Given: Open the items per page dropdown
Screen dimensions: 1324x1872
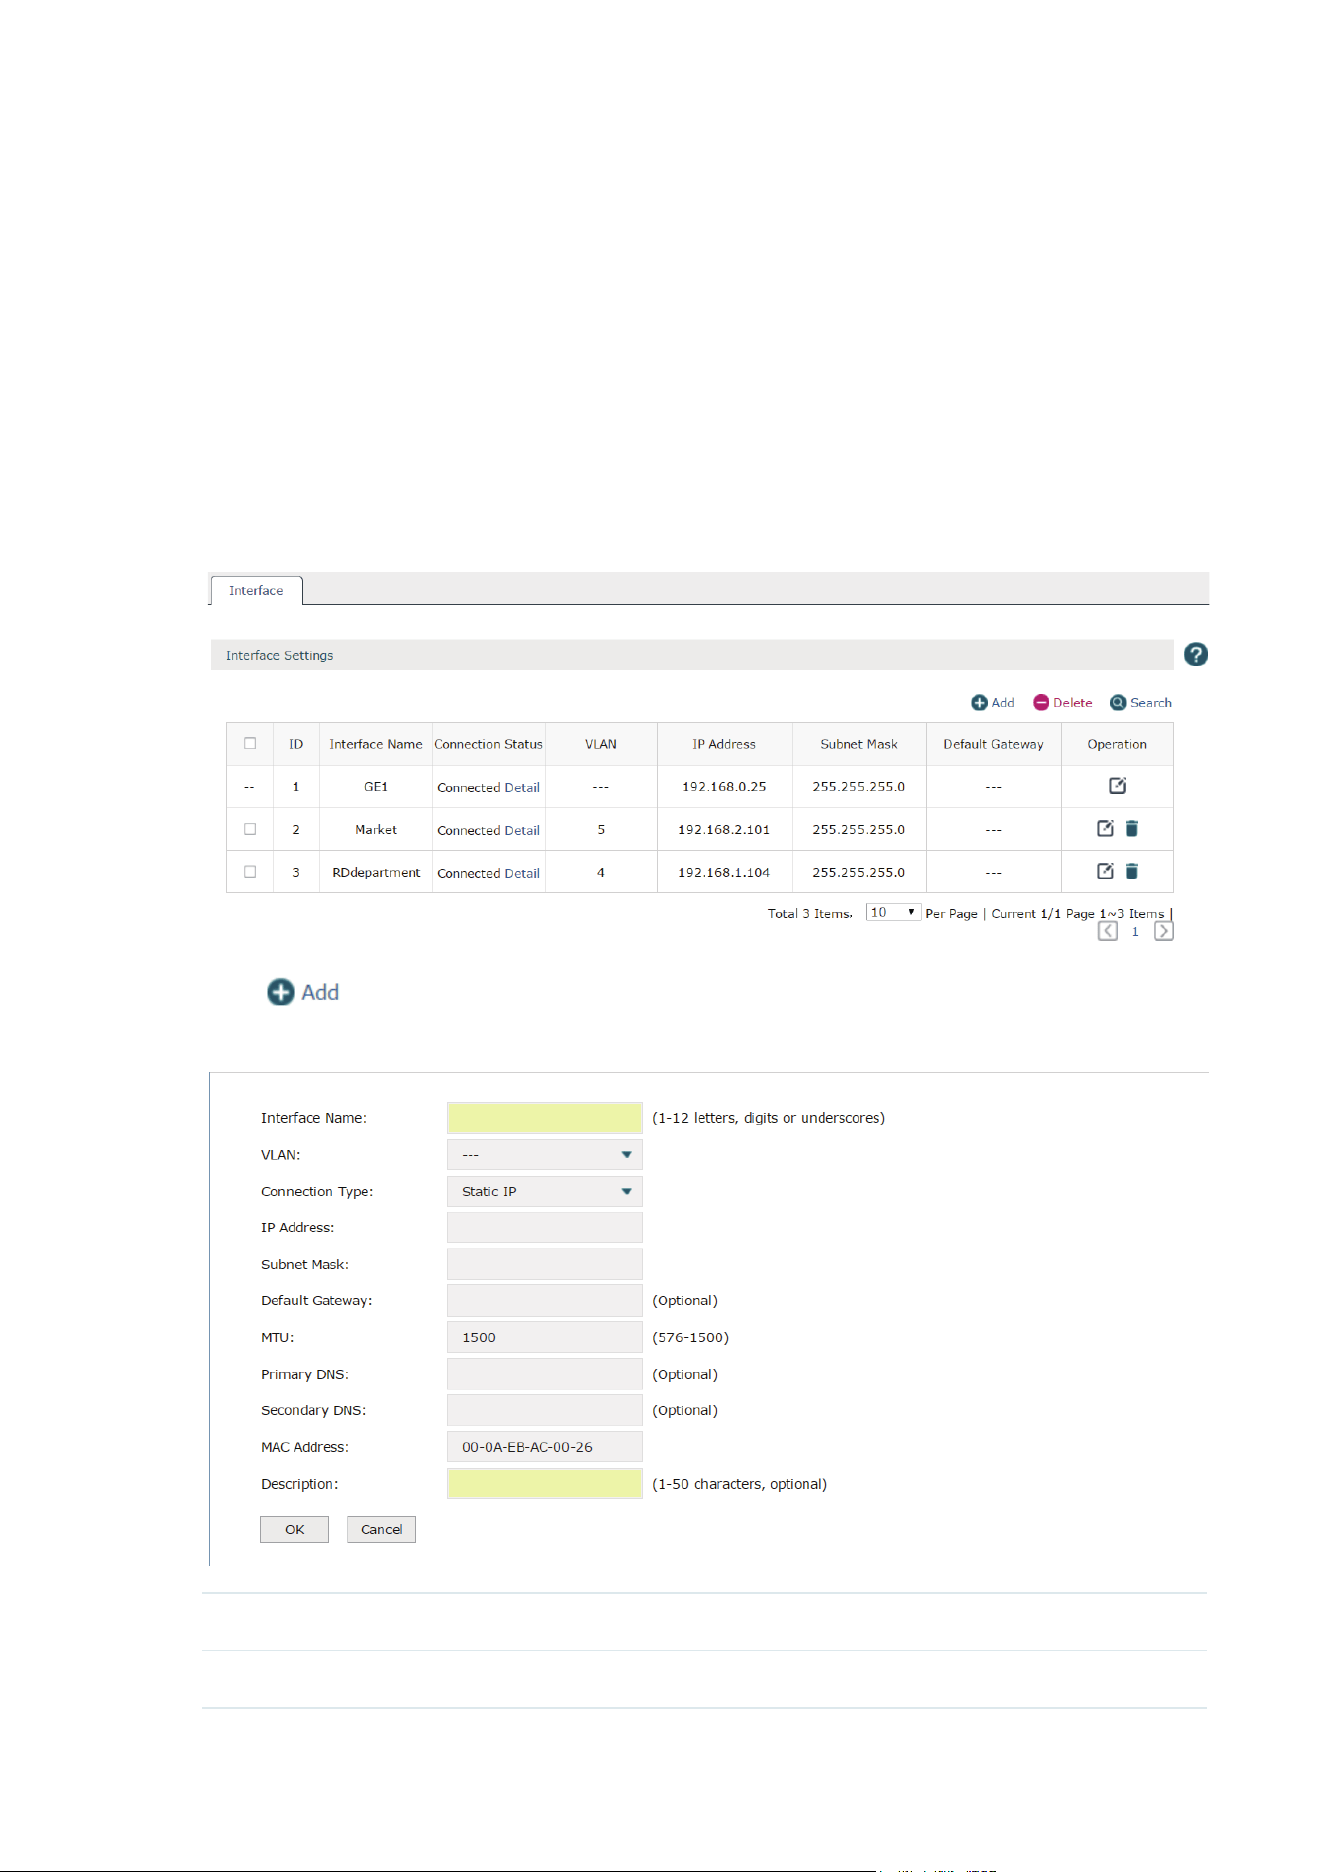Looking at the screenshot, I should pos(893,912).
